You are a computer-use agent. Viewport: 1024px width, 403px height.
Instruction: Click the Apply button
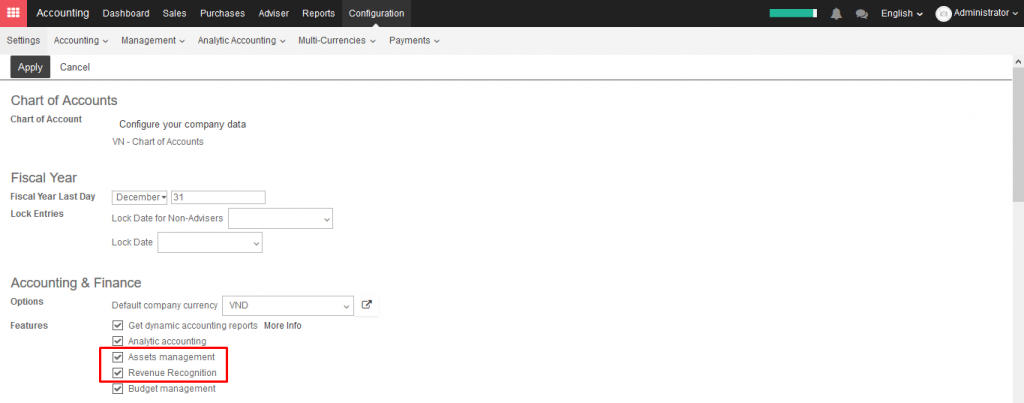[x=30, y=67]
